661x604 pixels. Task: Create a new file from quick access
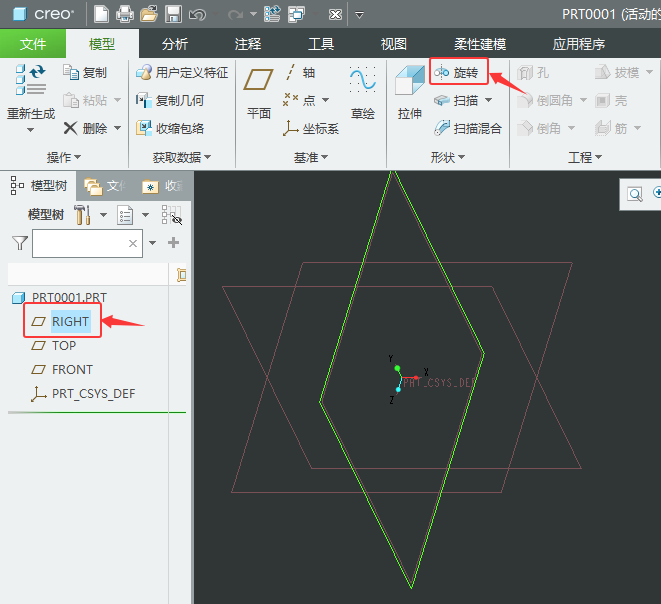click(x=101, y=14)
